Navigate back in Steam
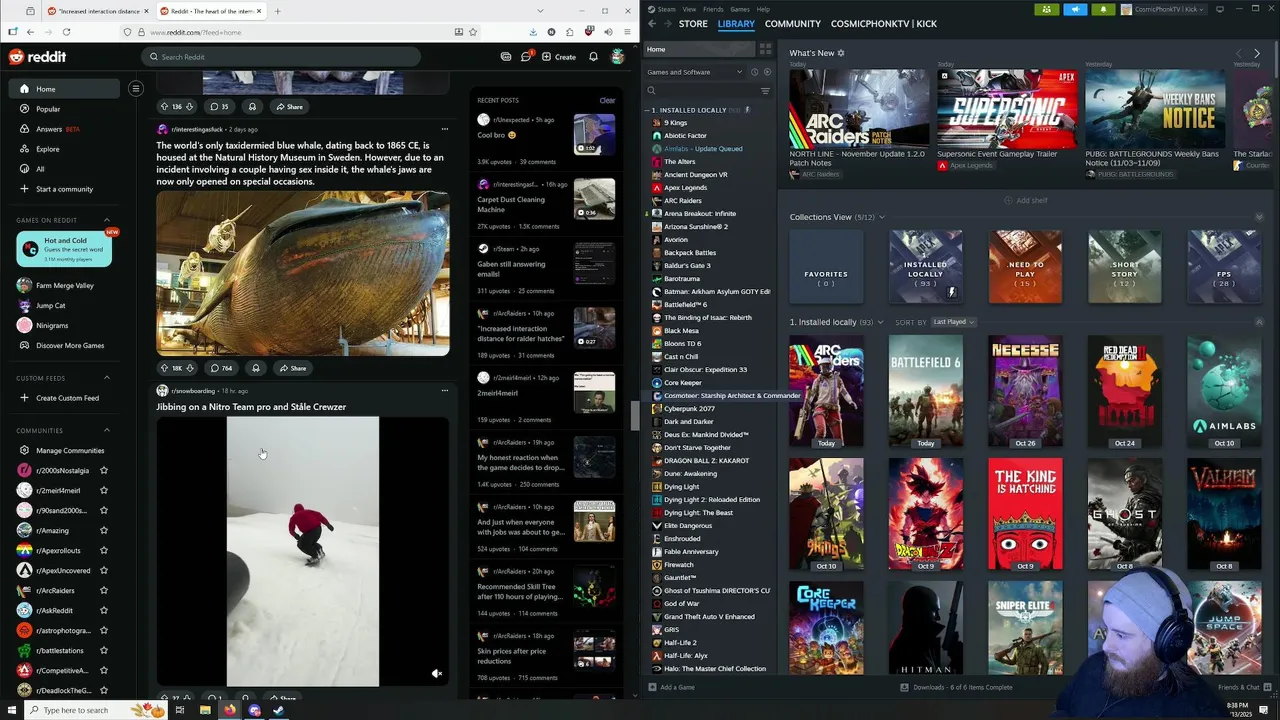 [652, 23]
